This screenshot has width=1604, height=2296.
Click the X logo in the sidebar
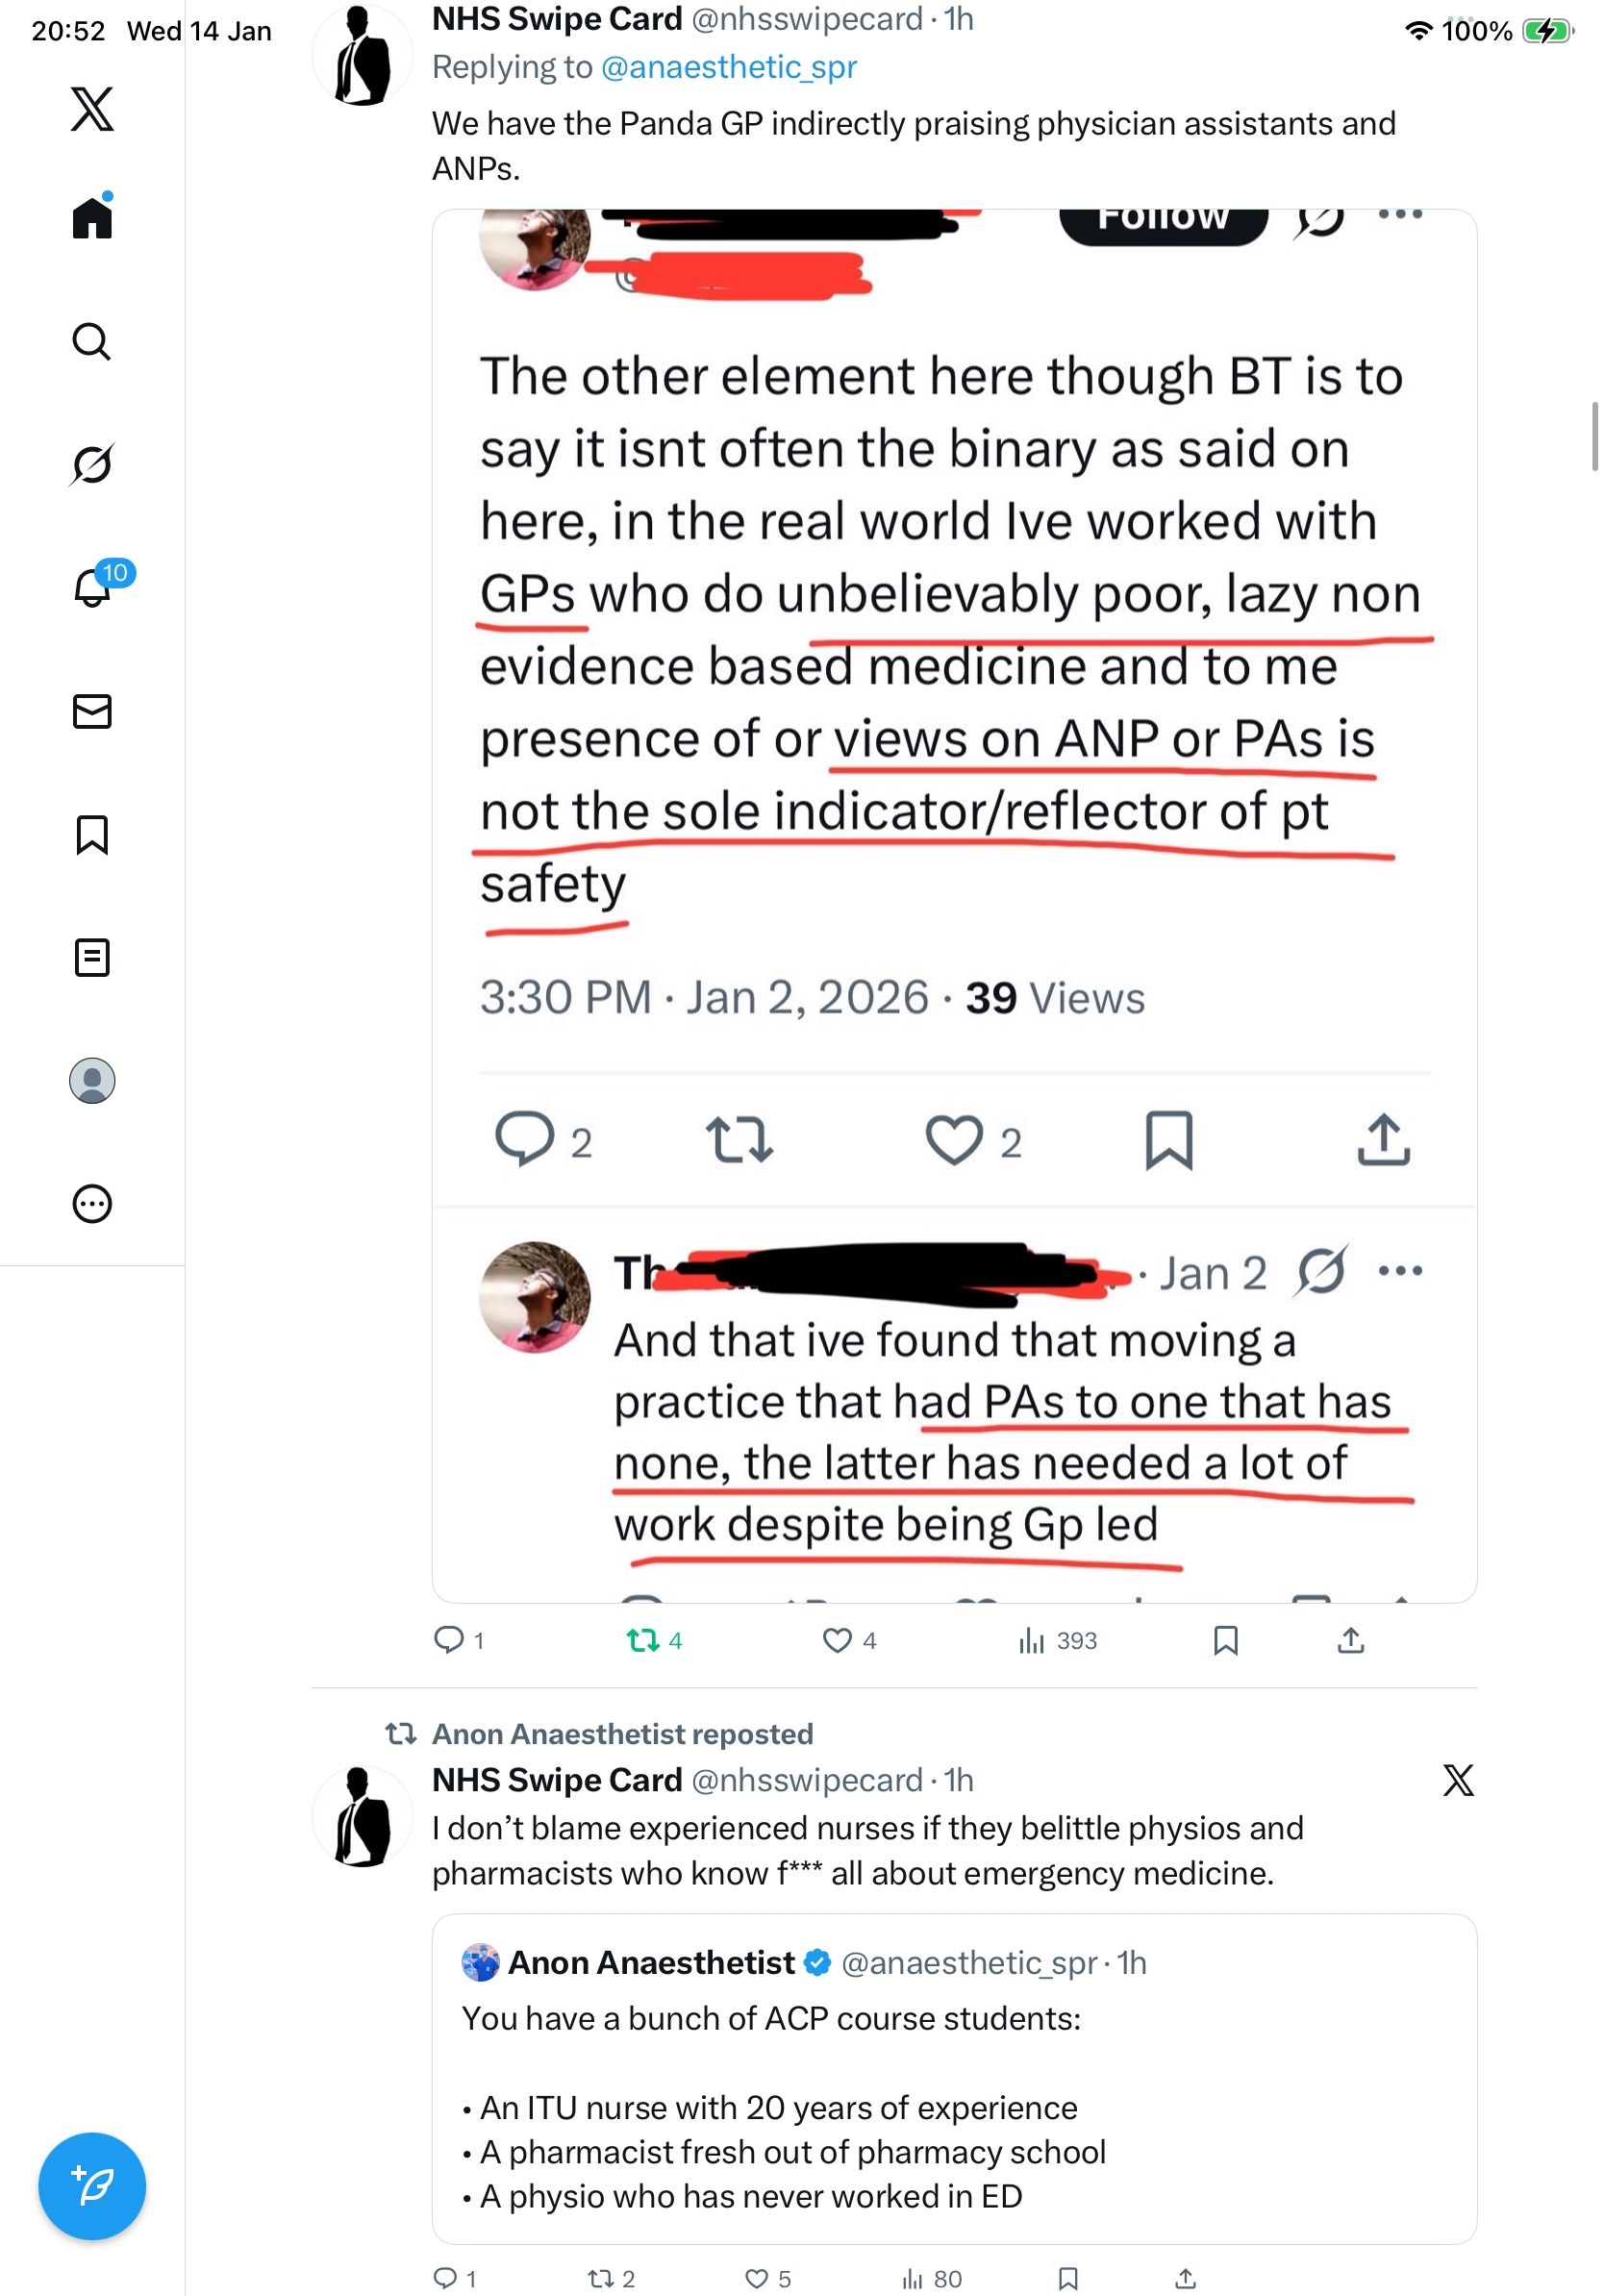coord(92,108)
